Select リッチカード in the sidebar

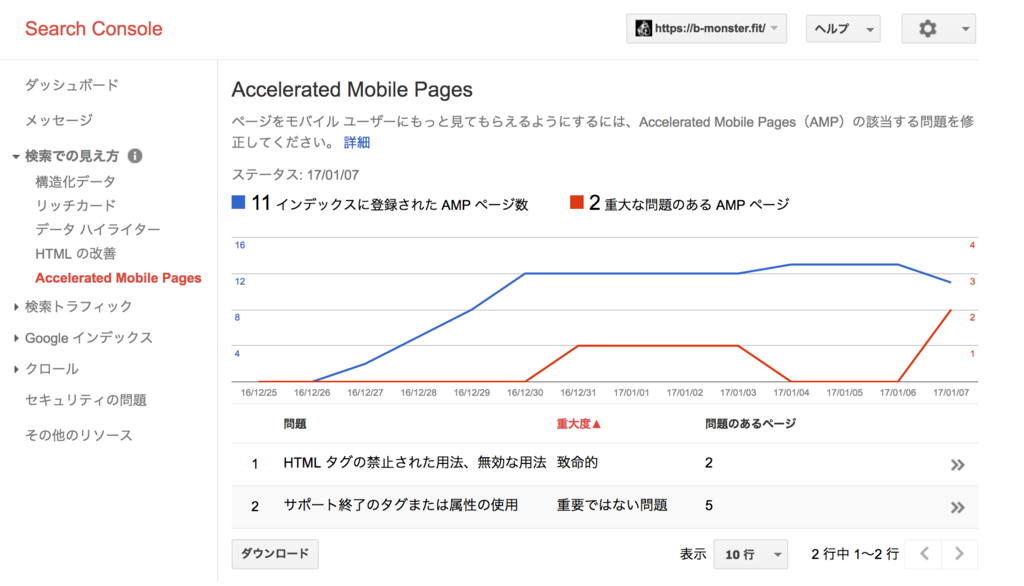coord(75,205)
